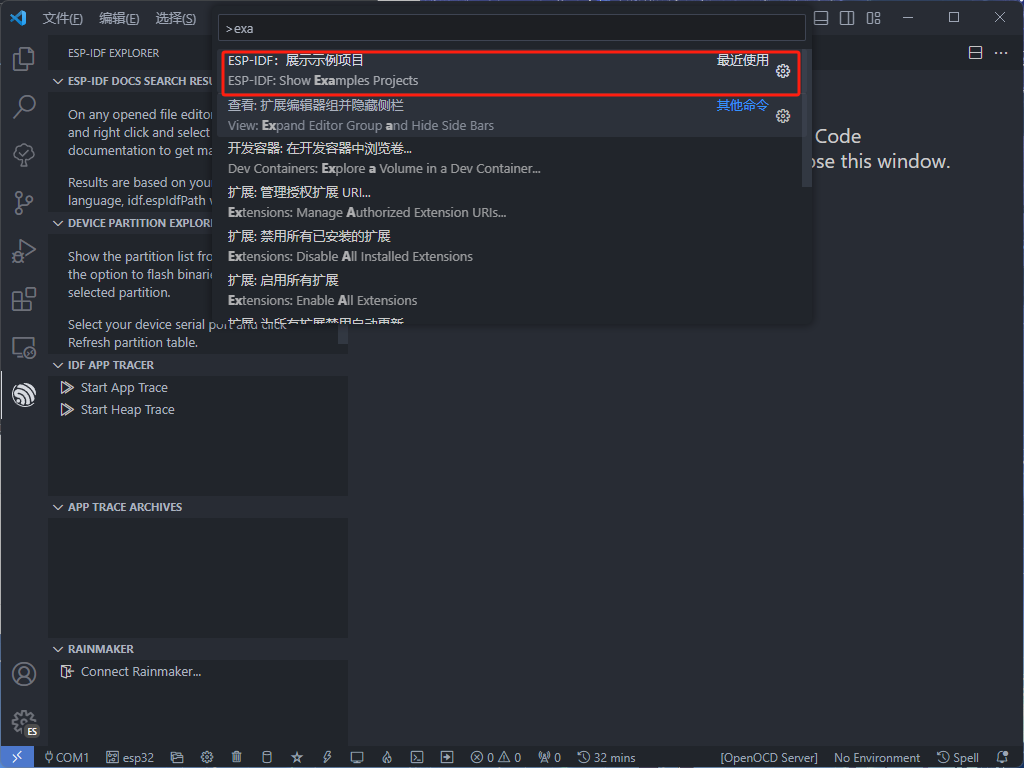
Task: Open ESP-IDF Terminal icon in status bar
Action: tap(417, 758)
